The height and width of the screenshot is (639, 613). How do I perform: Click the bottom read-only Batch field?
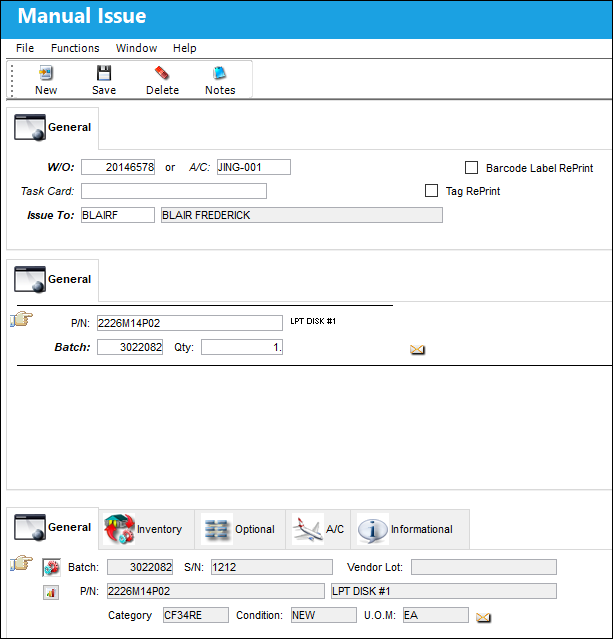[x=140, y=567]
